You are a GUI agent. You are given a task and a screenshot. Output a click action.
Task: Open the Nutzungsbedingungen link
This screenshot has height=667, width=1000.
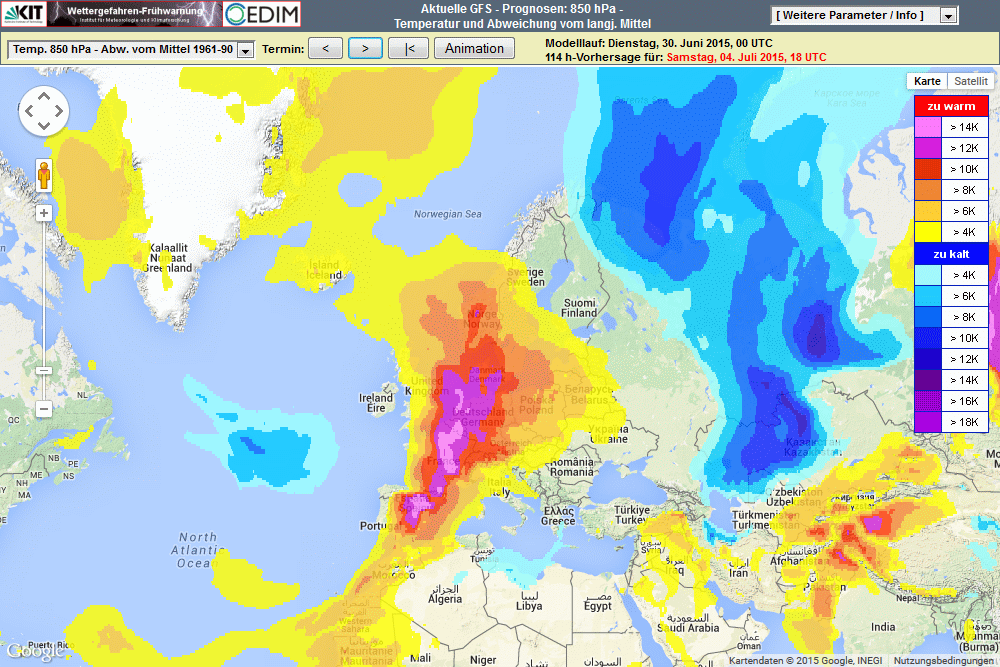(943, 660)
